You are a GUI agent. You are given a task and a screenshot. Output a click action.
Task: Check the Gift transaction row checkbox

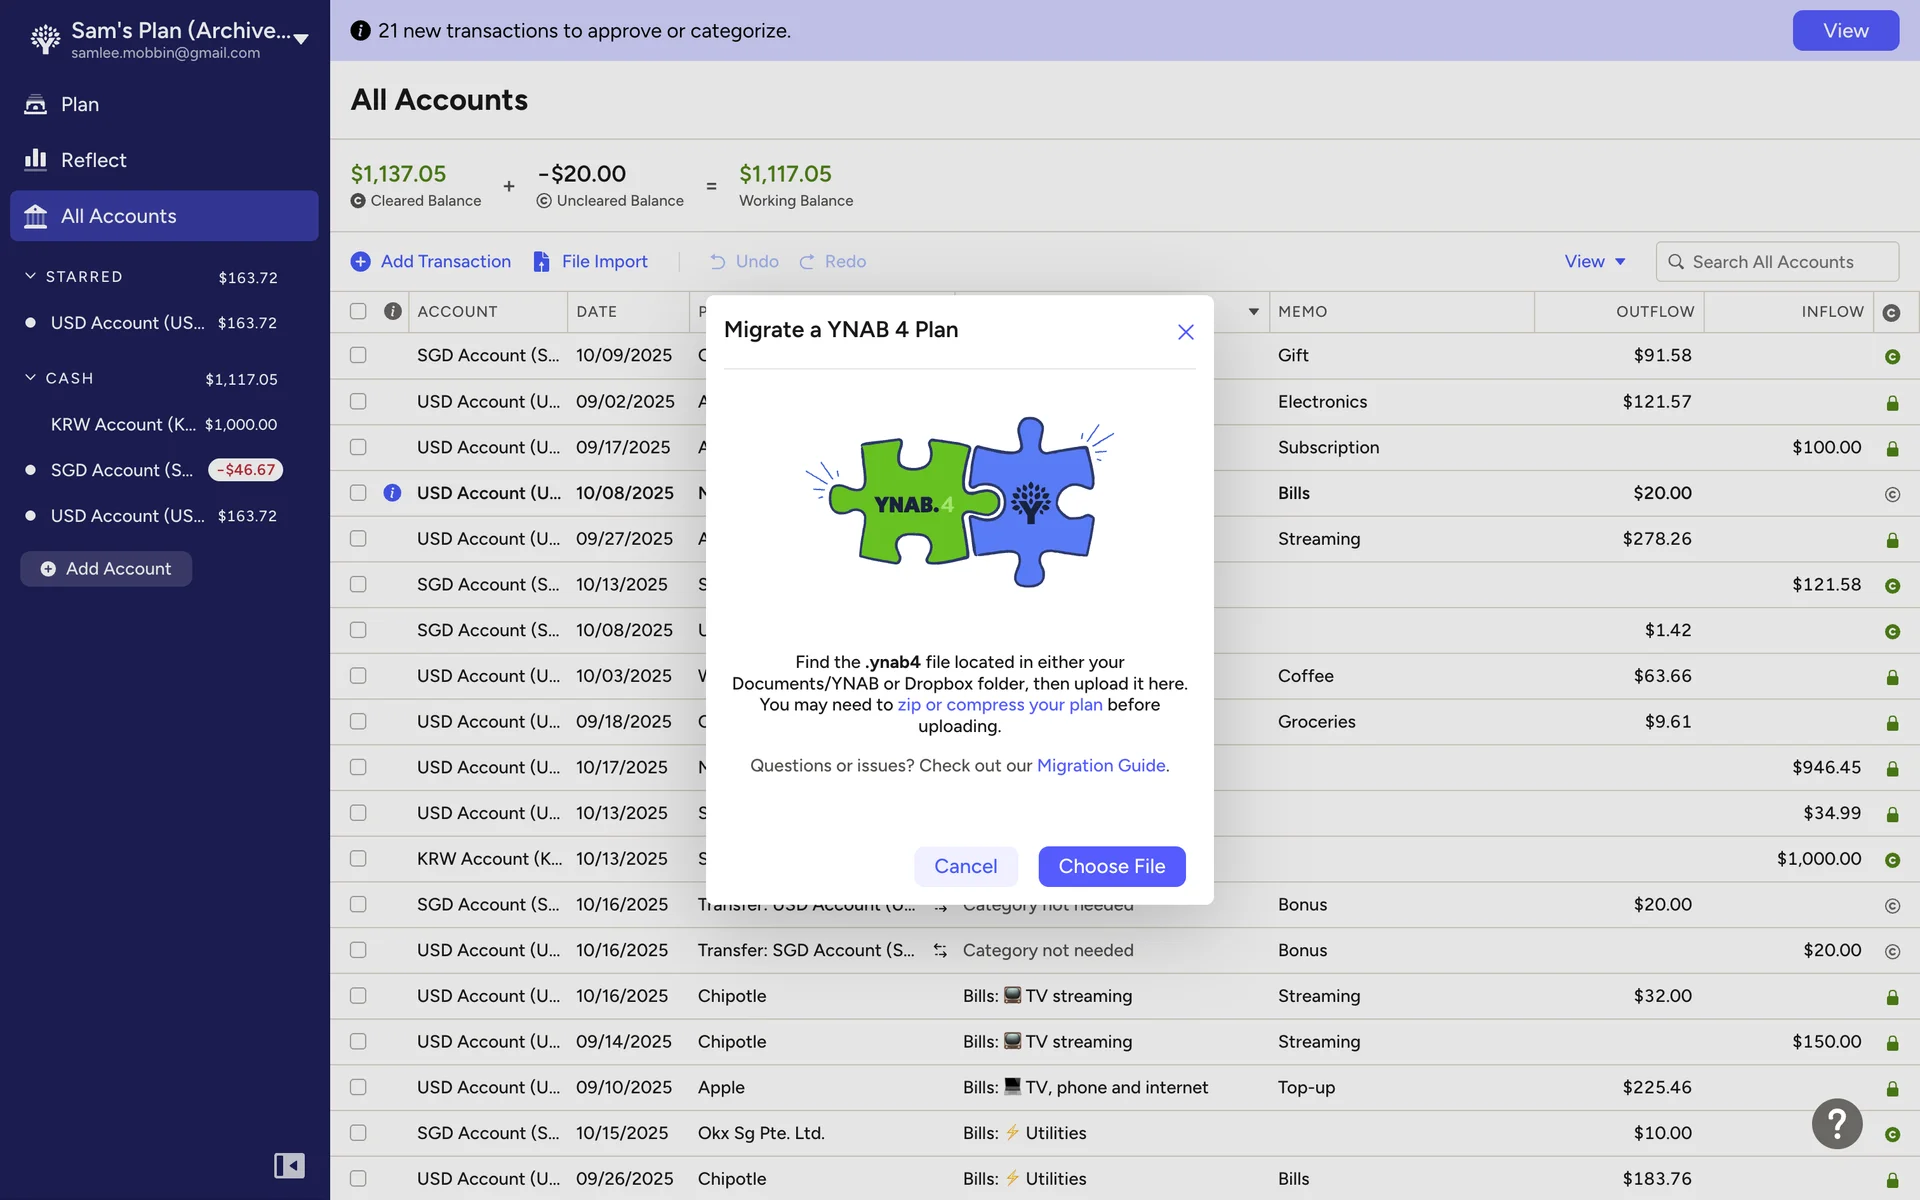pos(358,355)
